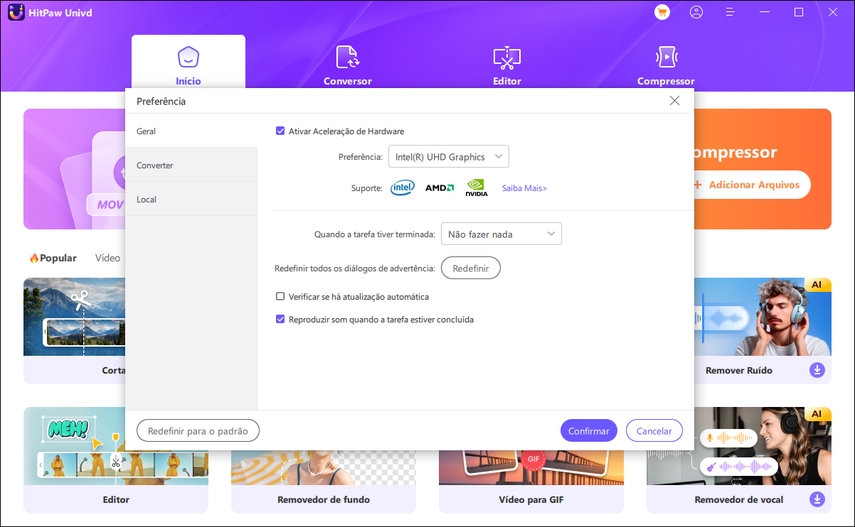Expand the Intel(R) UHD Graphics dropdown
This screenshot has height=527, width=855.
[x=448, y=157]
